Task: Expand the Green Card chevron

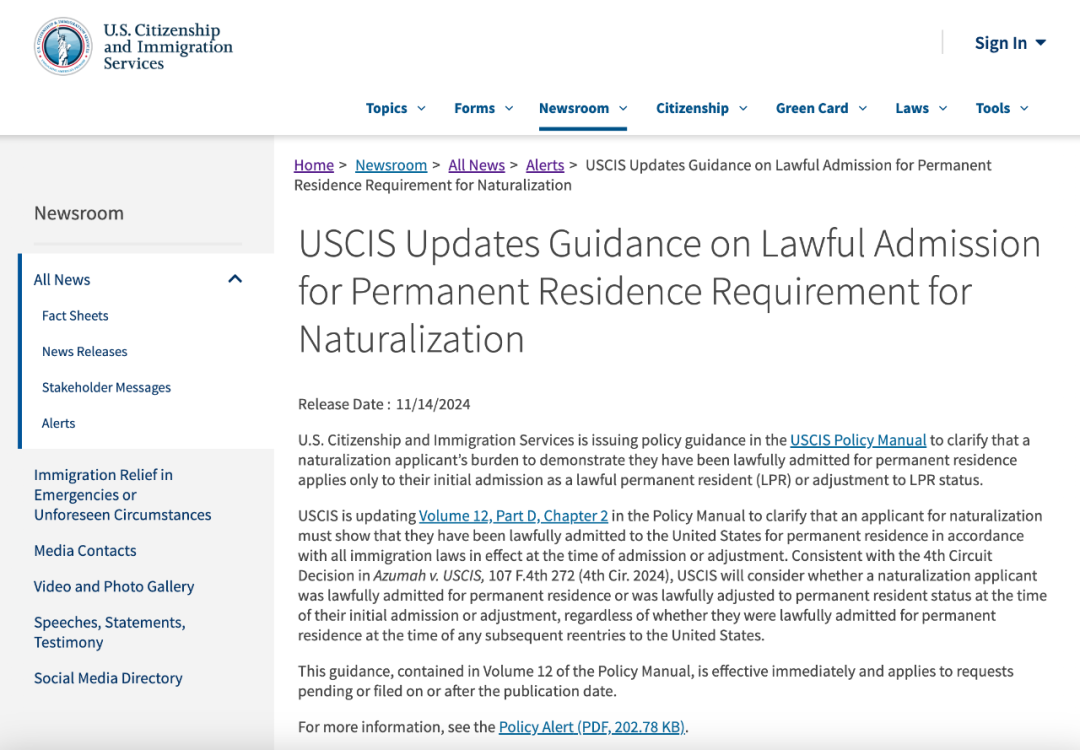Action: 863,108
